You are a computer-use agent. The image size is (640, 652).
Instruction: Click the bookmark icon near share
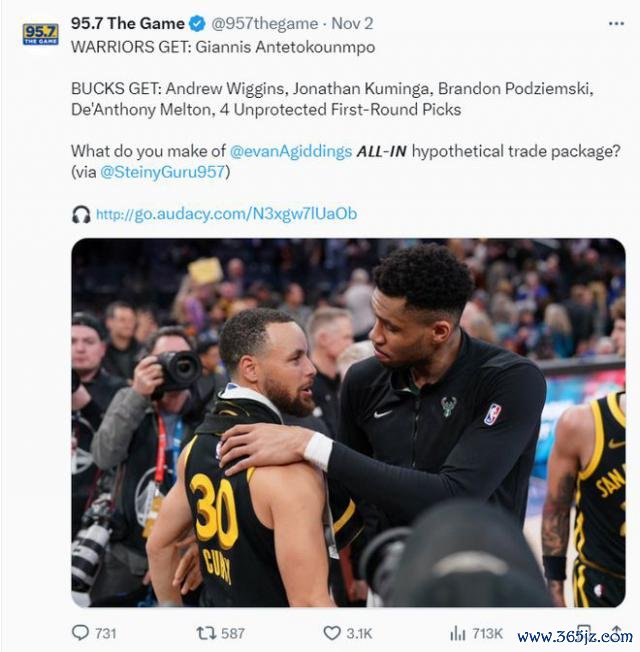[584, 632]
